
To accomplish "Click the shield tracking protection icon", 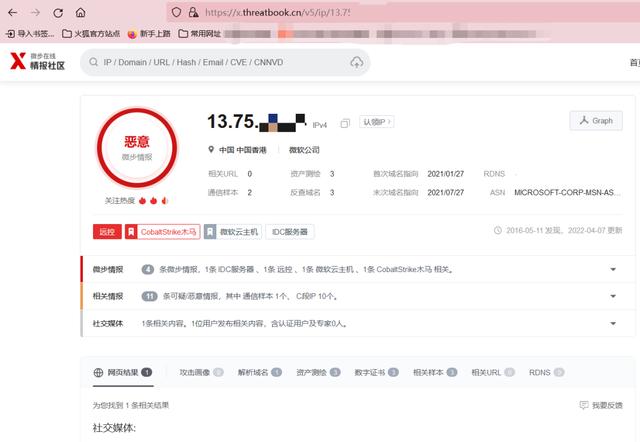I will tap(176, 12).
